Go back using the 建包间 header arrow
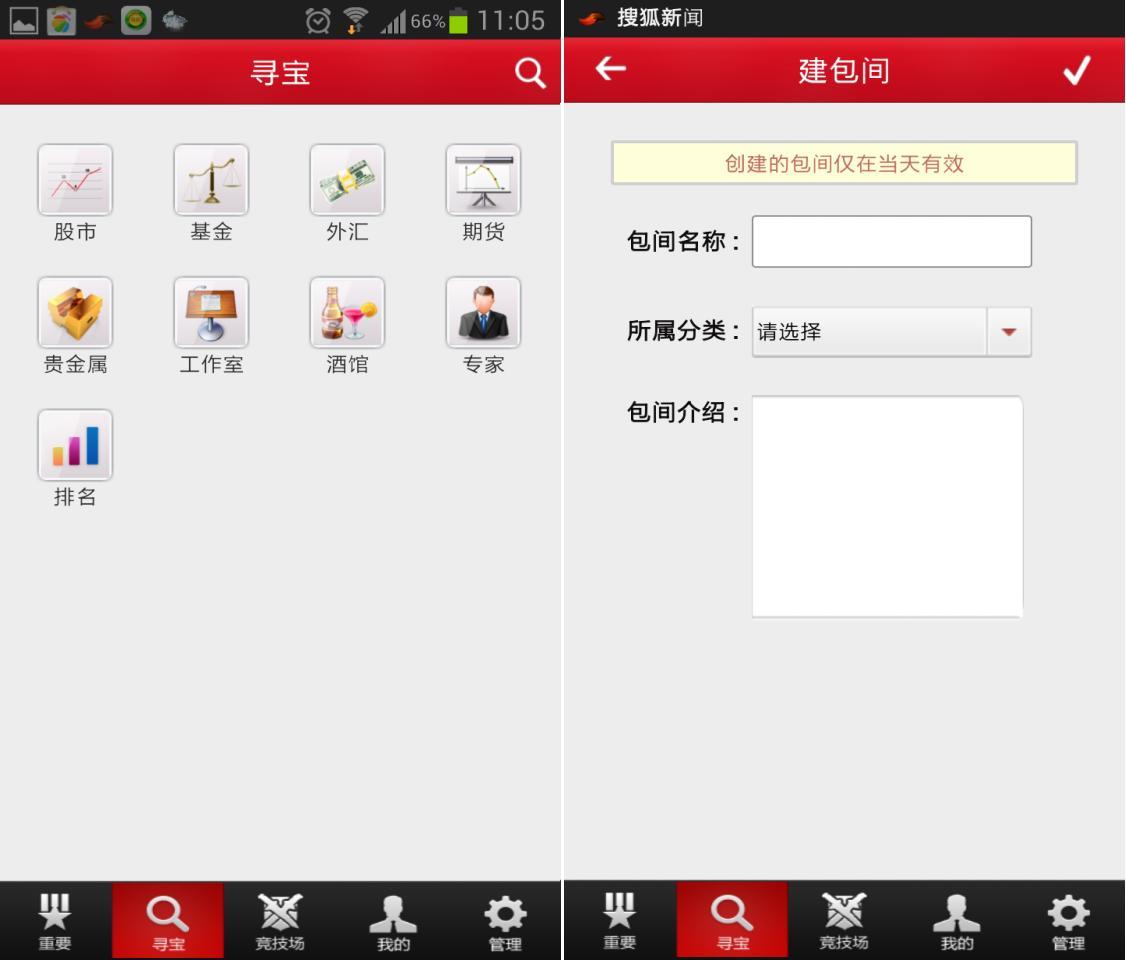The image size is (1126, 960). coord(610,69)
